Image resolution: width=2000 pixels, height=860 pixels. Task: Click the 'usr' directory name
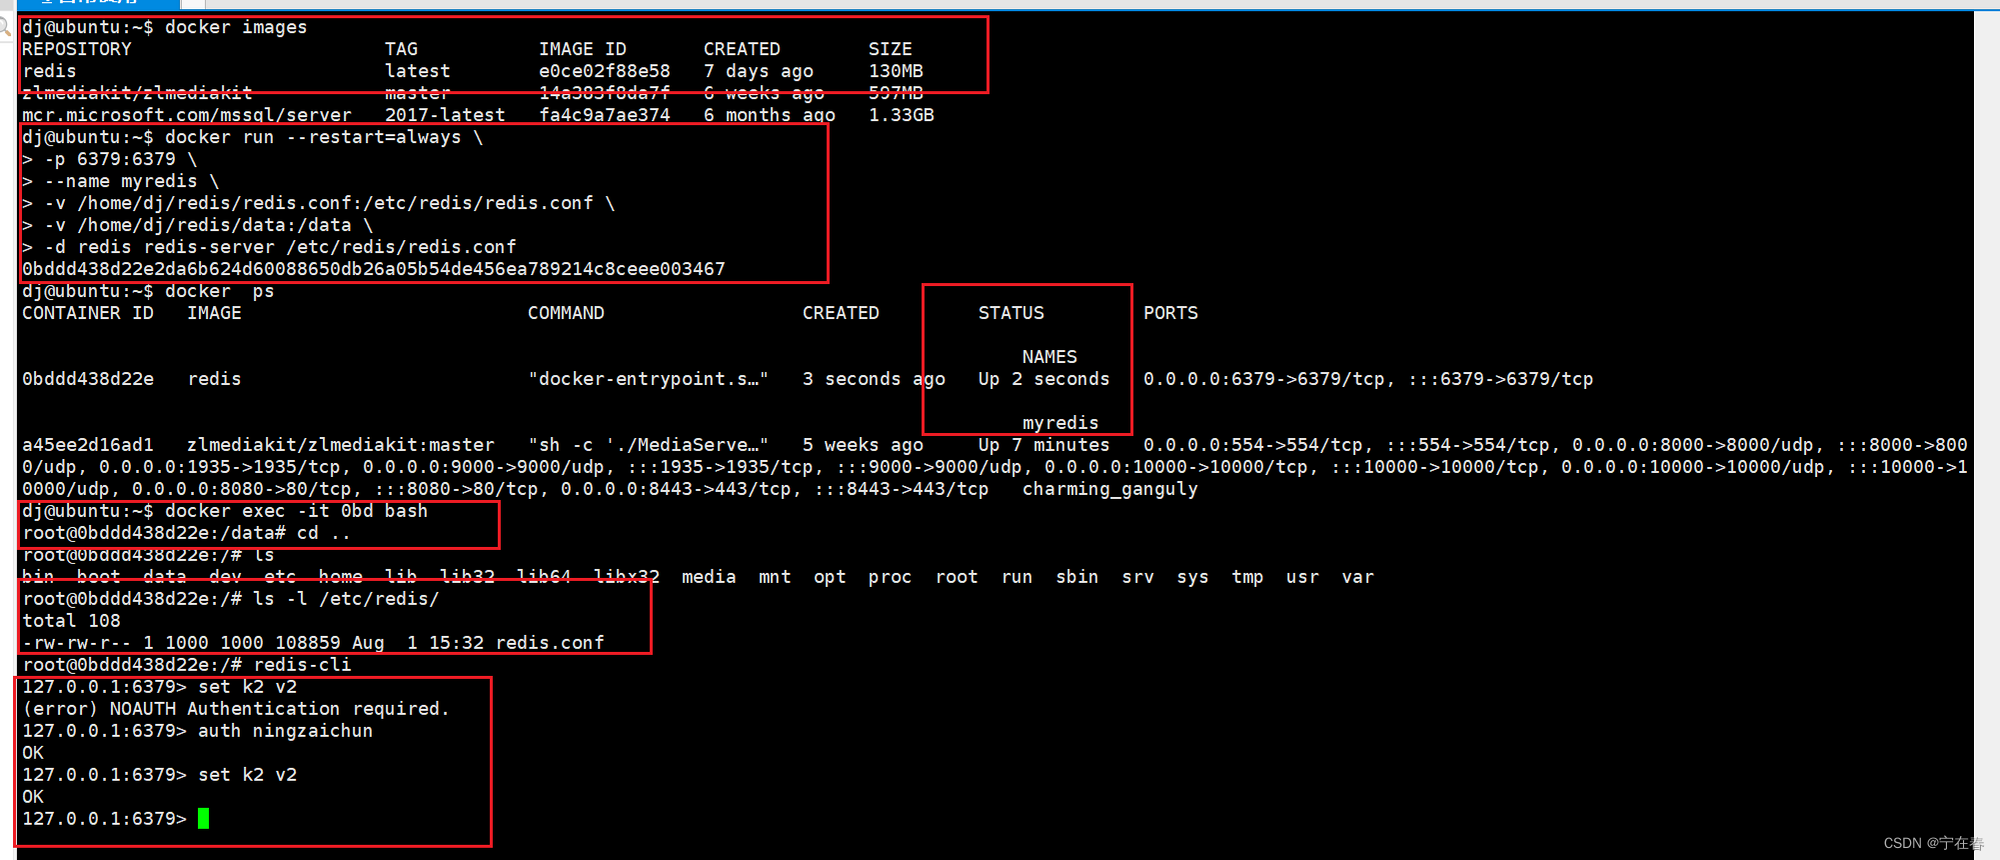point(1303,577)
